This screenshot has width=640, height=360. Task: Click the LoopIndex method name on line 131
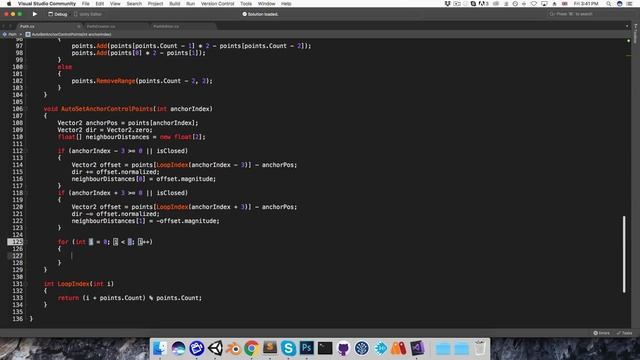(73, 284)
